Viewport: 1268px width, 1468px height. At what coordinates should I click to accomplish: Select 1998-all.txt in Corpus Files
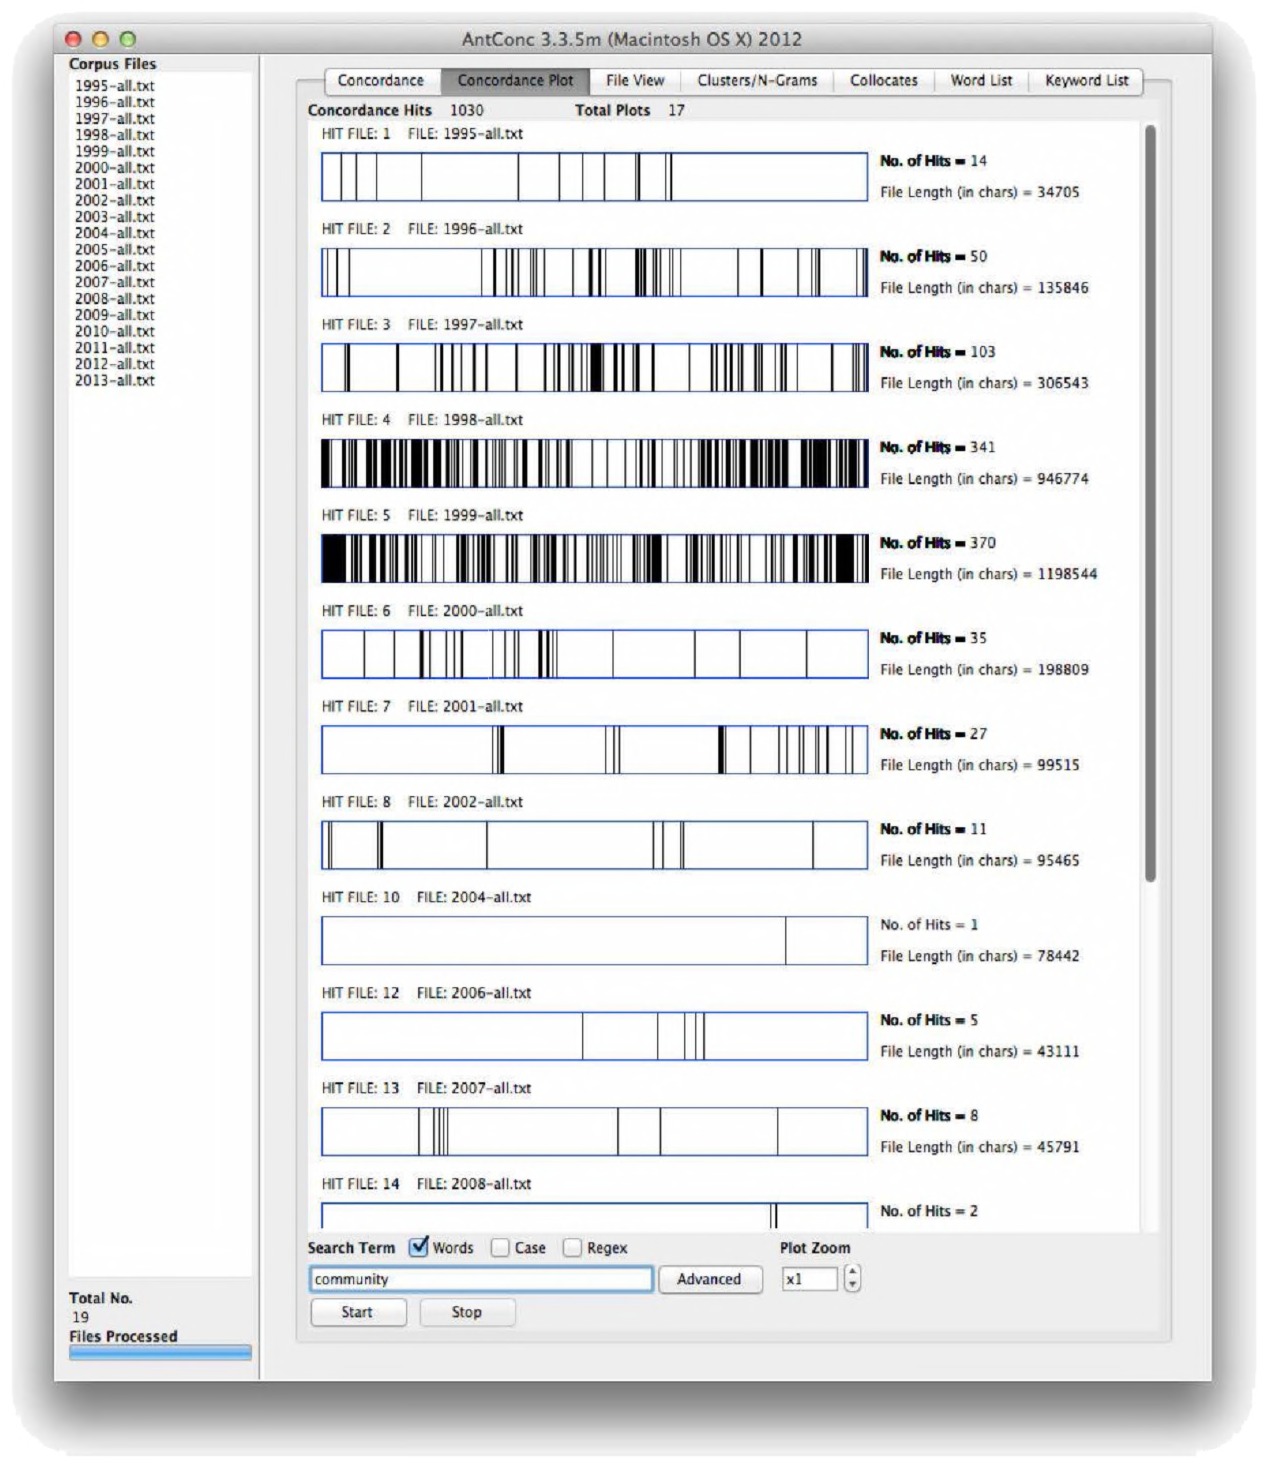click(115, 135)
